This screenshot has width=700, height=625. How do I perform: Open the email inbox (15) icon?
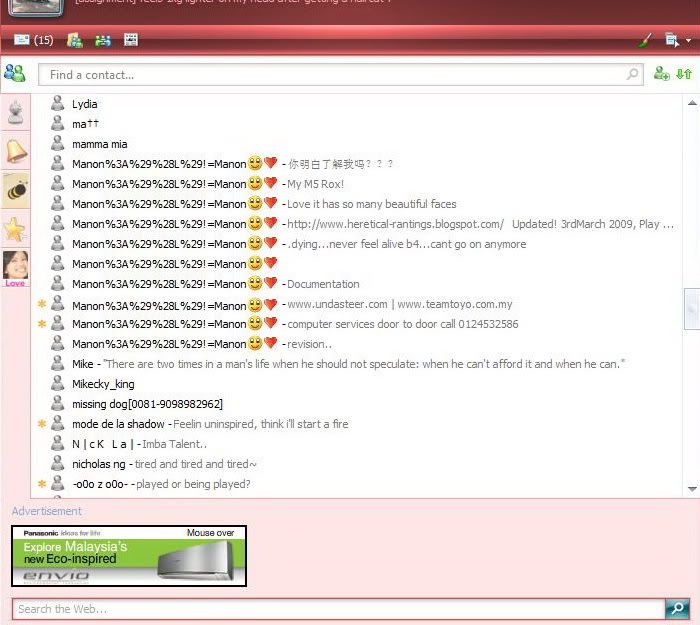(33, 40)
